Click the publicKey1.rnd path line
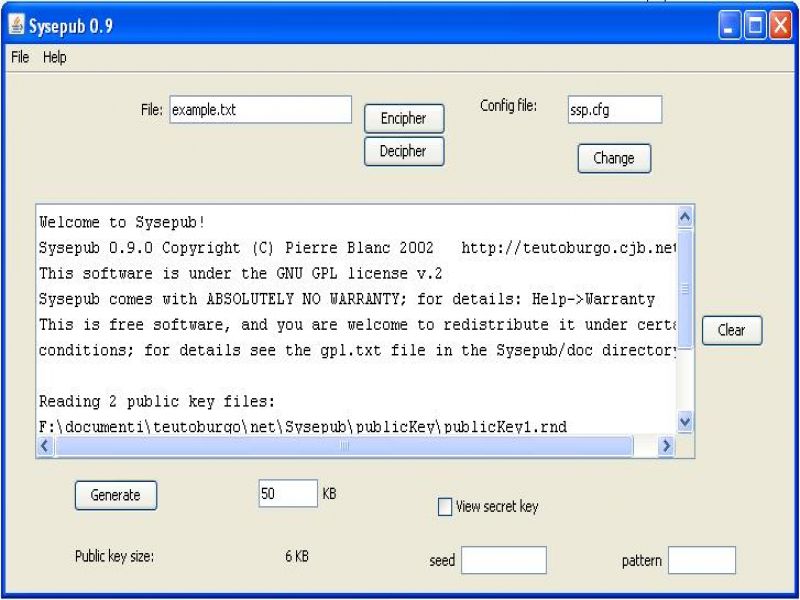Screen dimensions: 800x600 [x=303, y=427]
